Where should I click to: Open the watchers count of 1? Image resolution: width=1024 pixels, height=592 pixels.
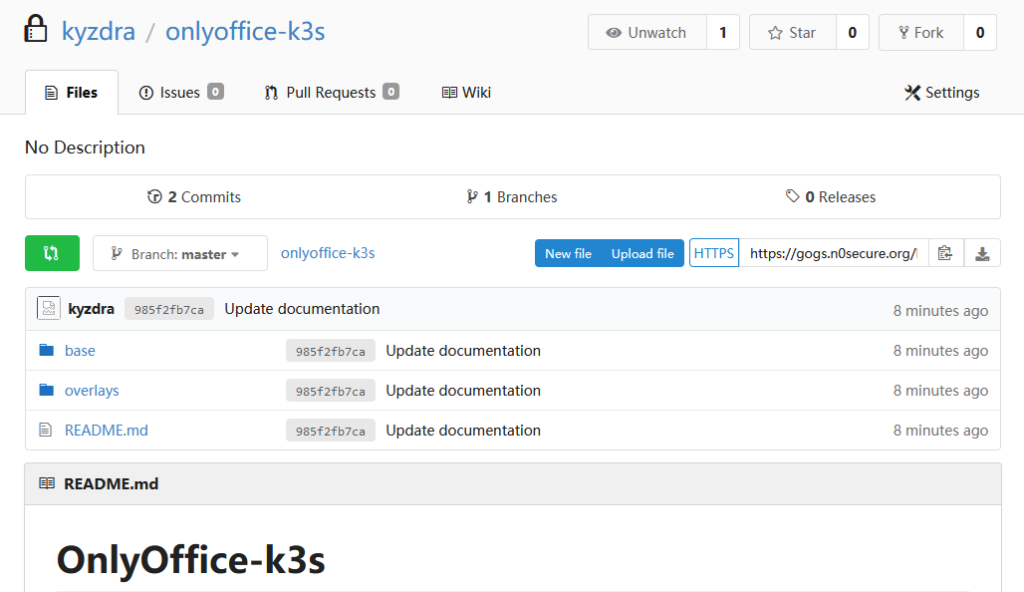coord(723,33)
